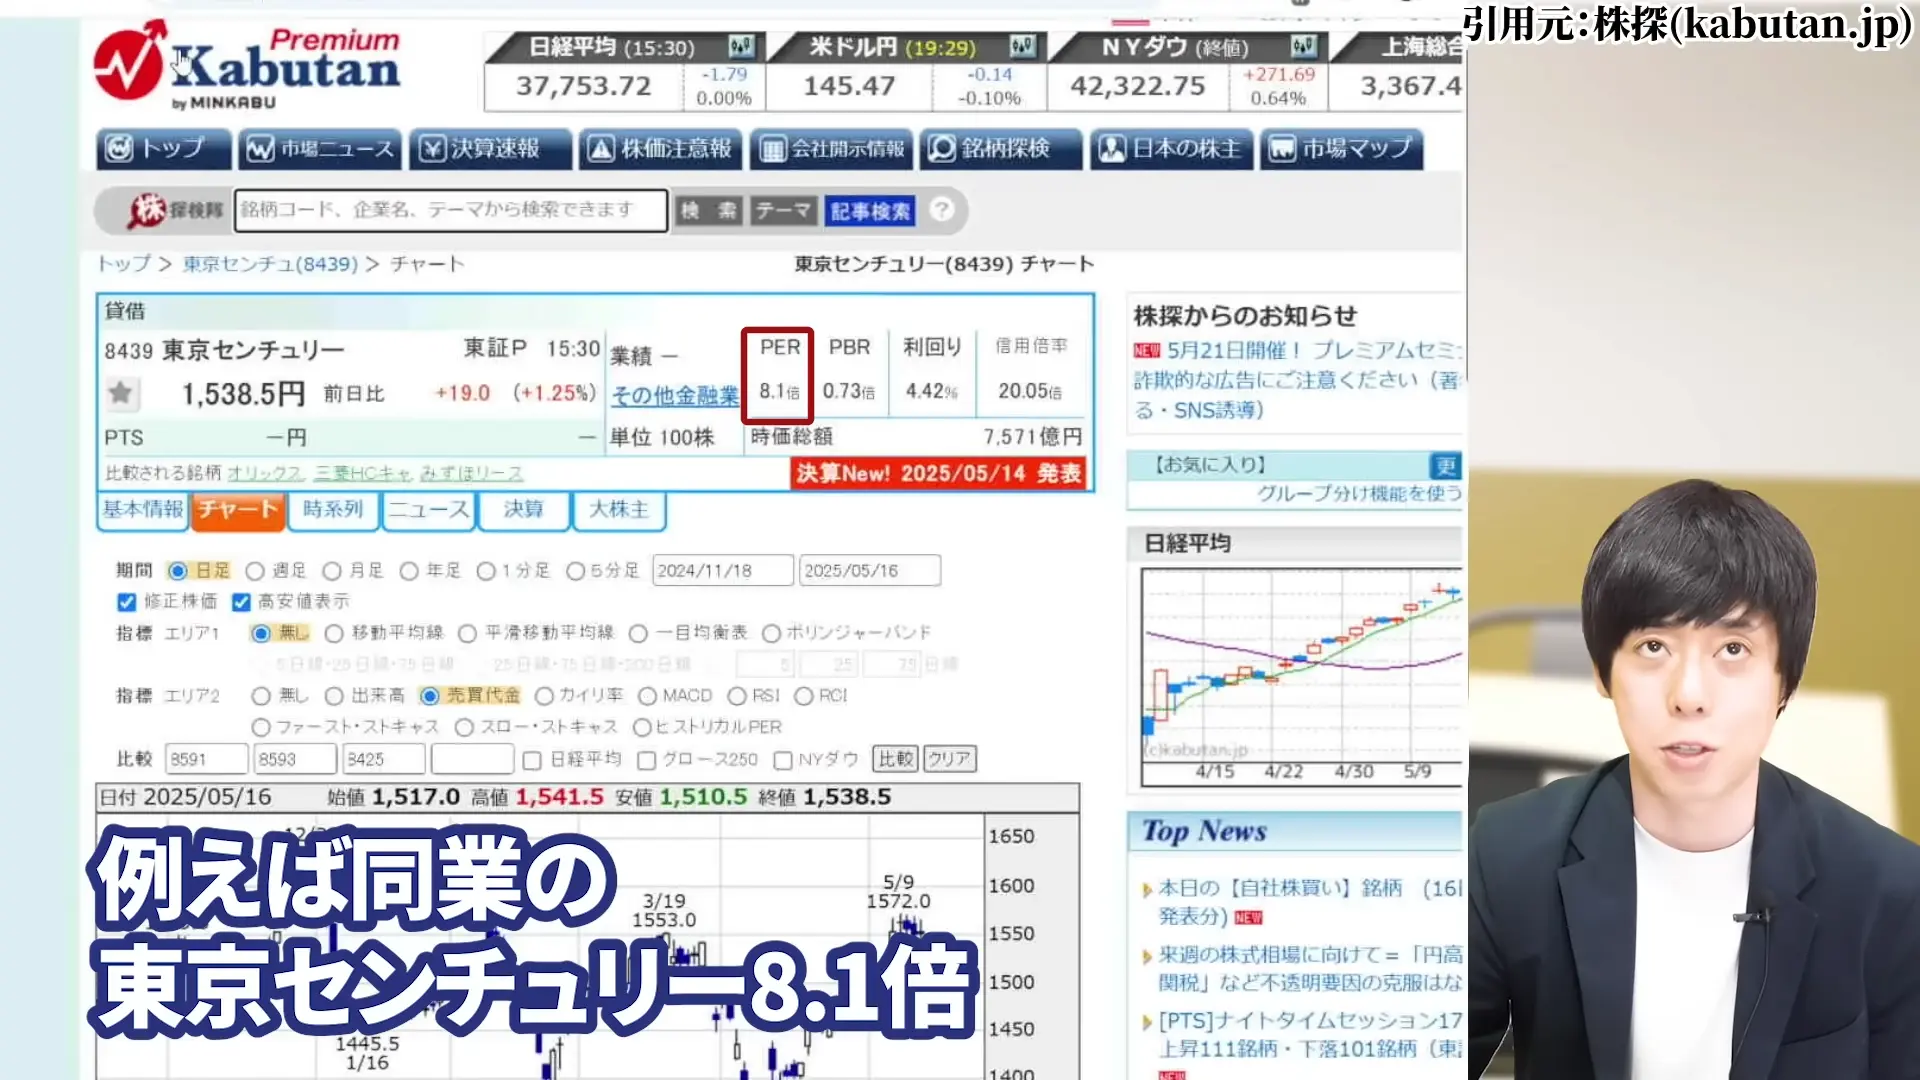This screenshot has height=1080, width=1920.
Task: Click the 比較 compare button
Action: [x=895, y=759]
